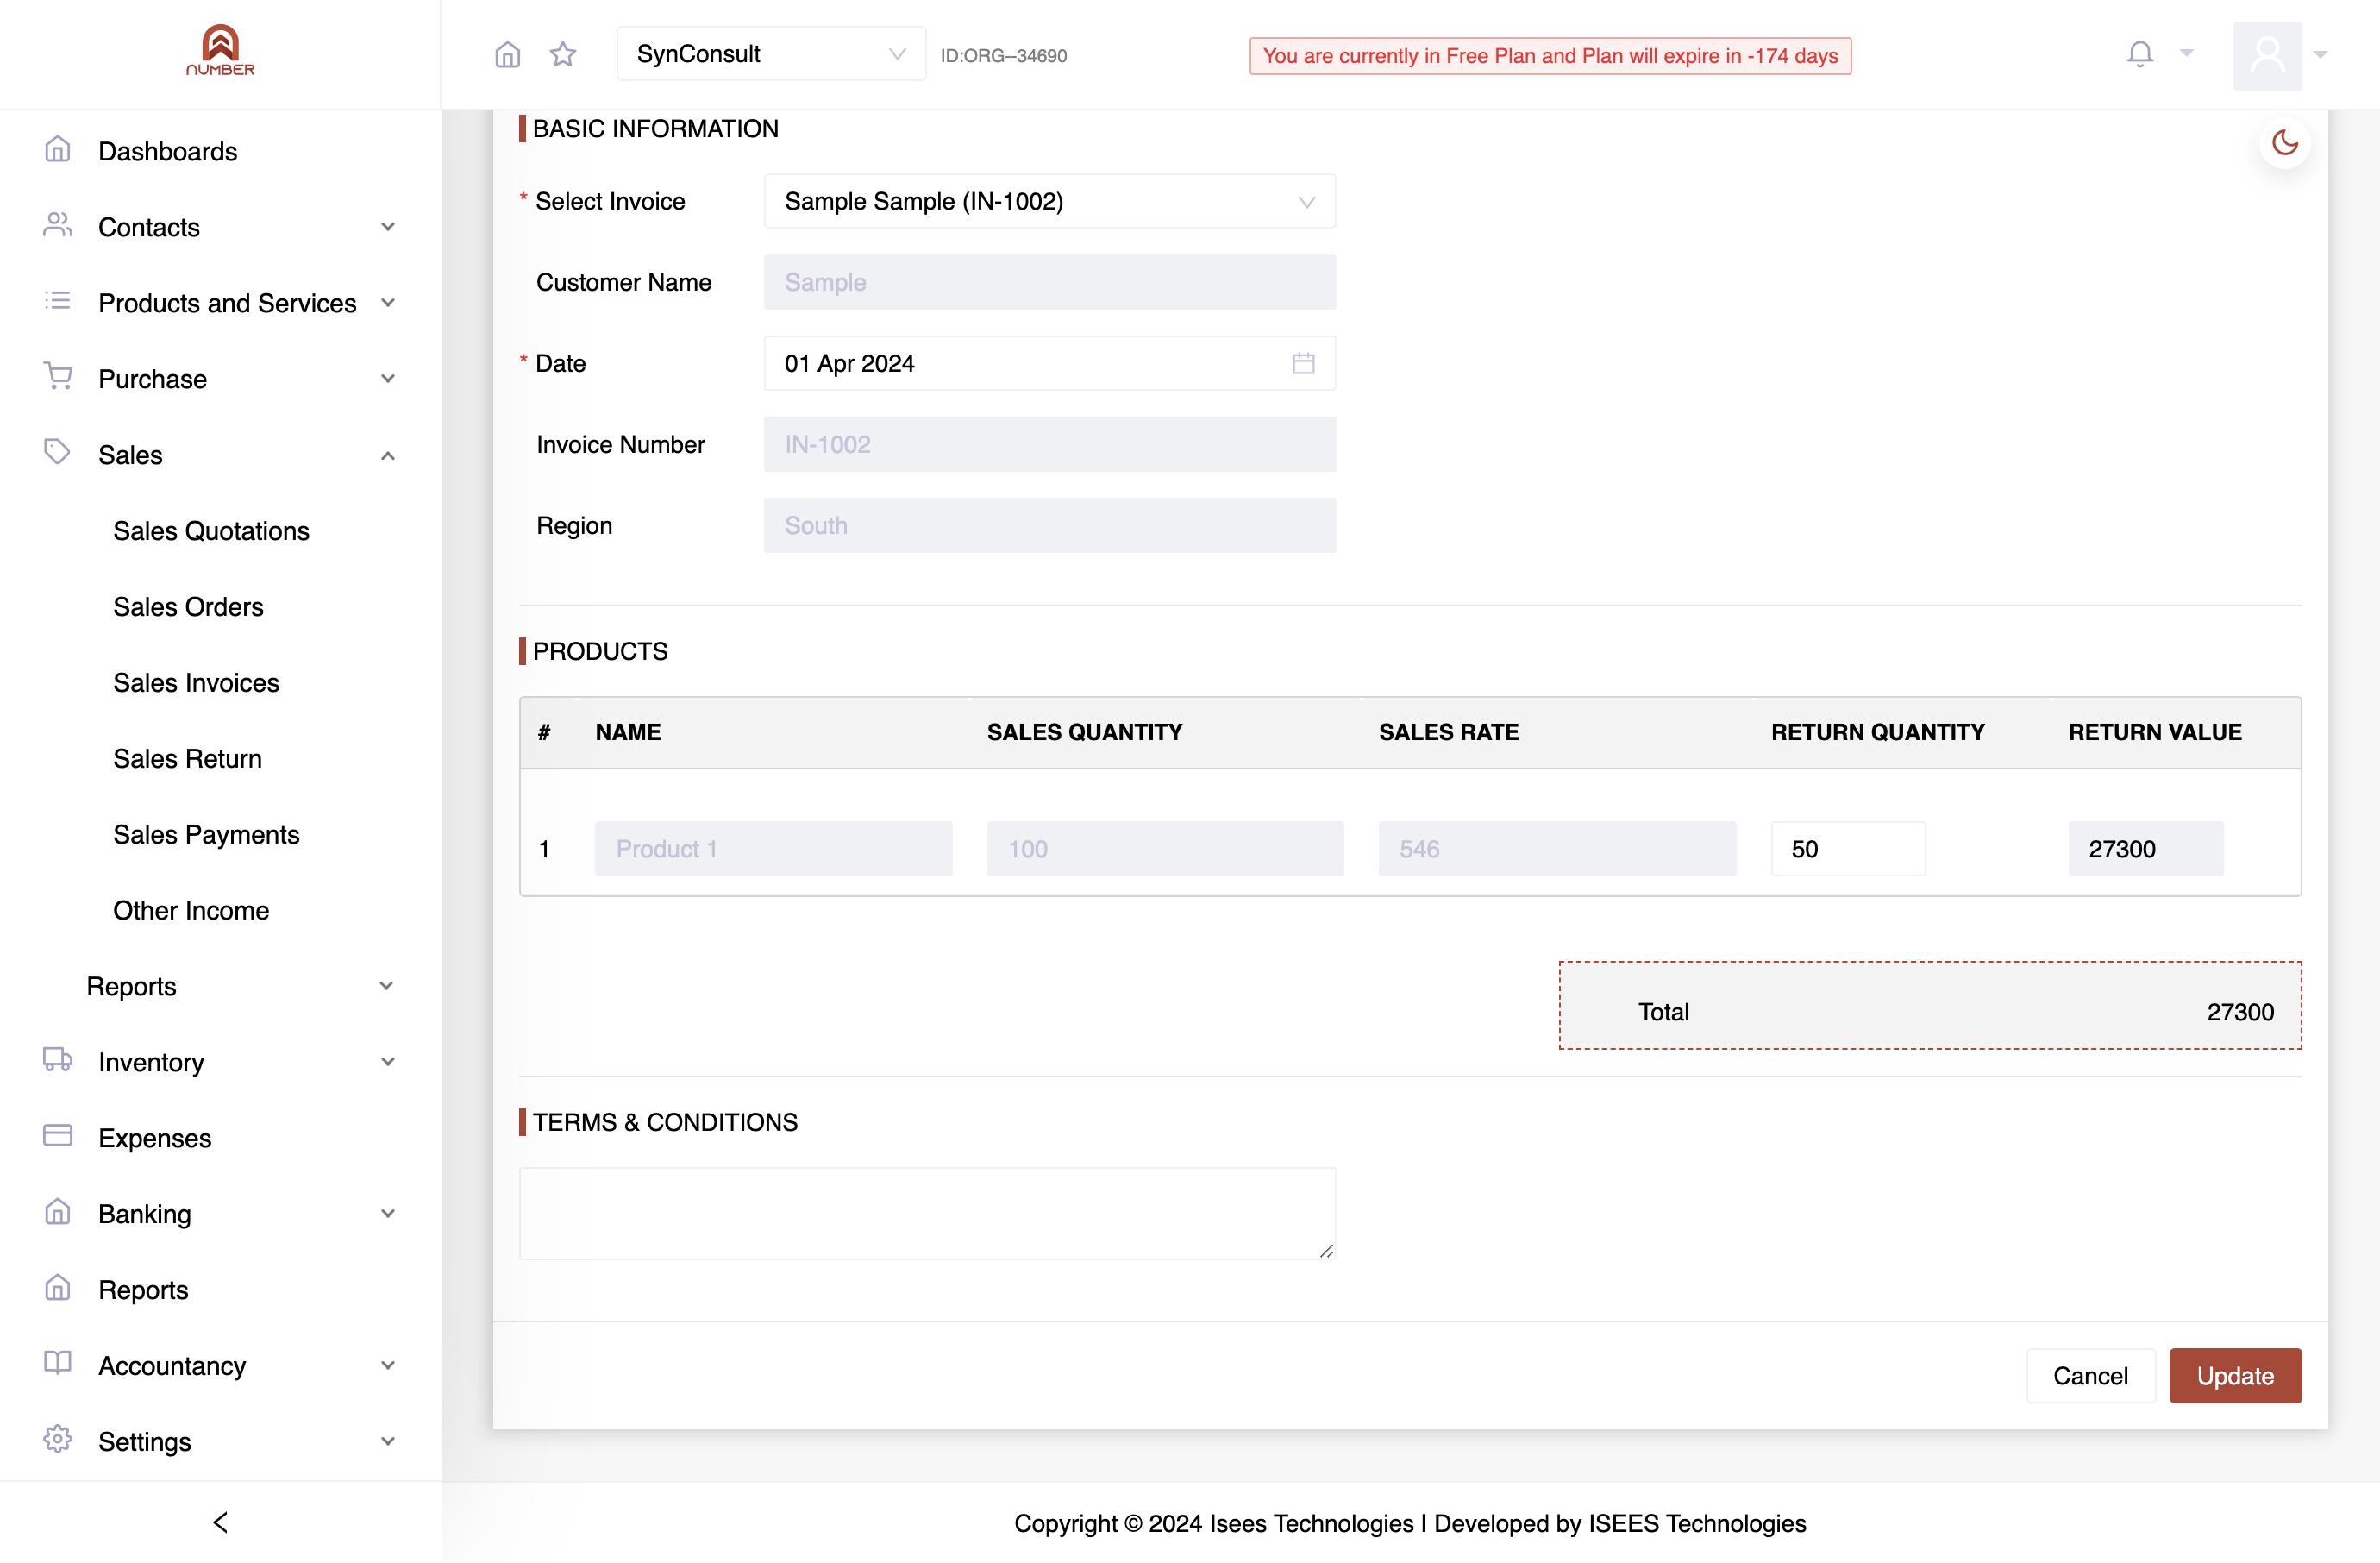Open Sales Quotations menu item
The image size is (2380, 1563).
211,531
